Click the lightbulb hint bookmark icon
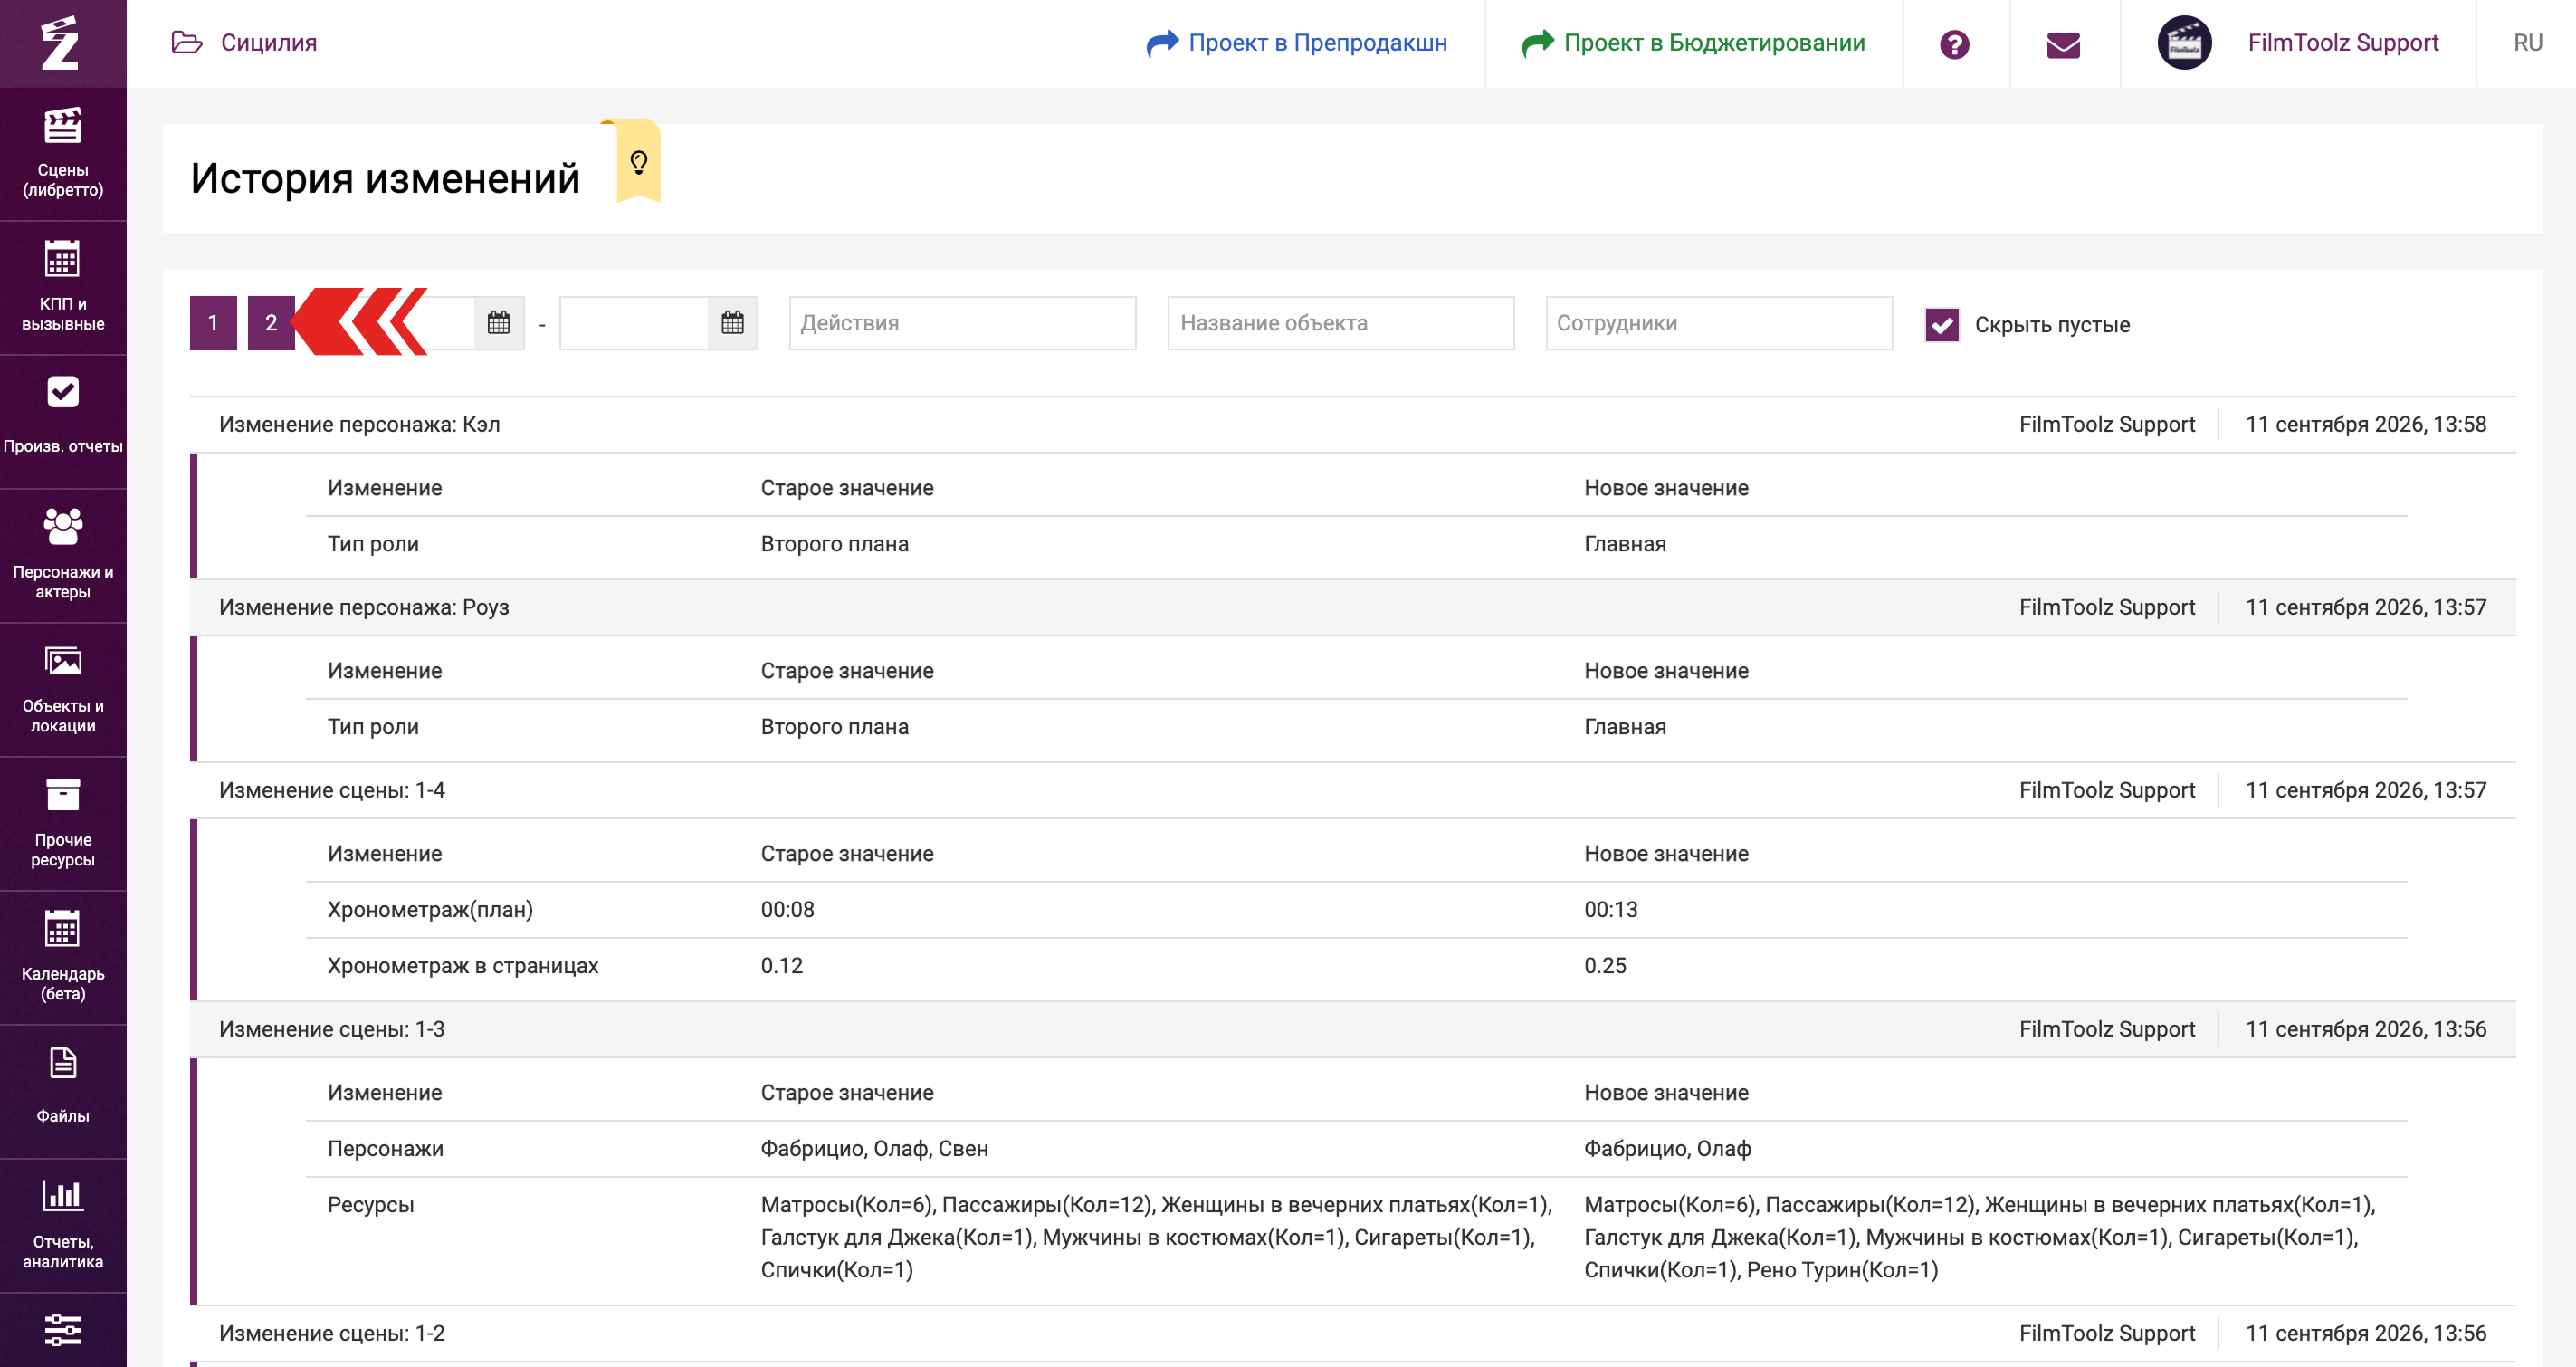Viewport: 2576px width, 1367px height. pyautogui.click(x=639, y=162)
